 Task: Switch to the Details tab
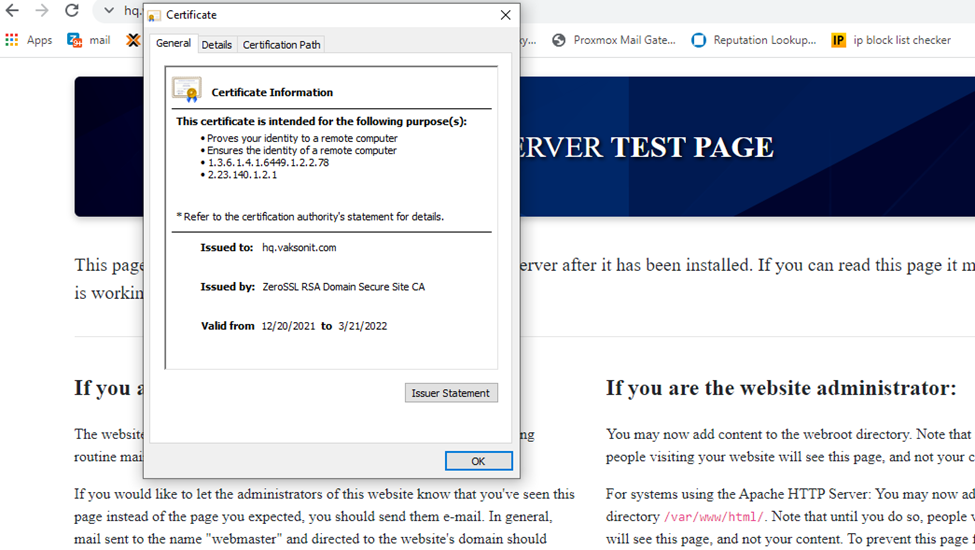pos(216,45)
